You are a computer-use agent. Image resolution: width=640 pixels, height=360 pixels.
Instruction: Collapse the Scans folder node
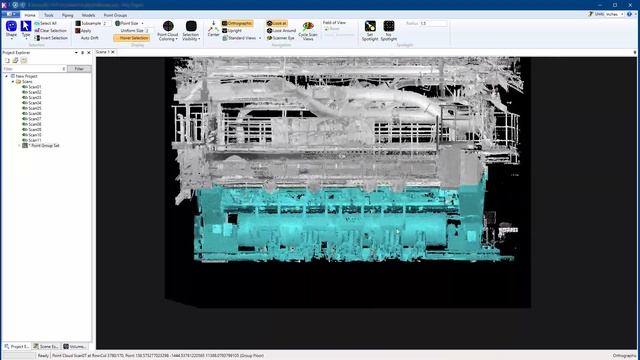coord(13,82)
